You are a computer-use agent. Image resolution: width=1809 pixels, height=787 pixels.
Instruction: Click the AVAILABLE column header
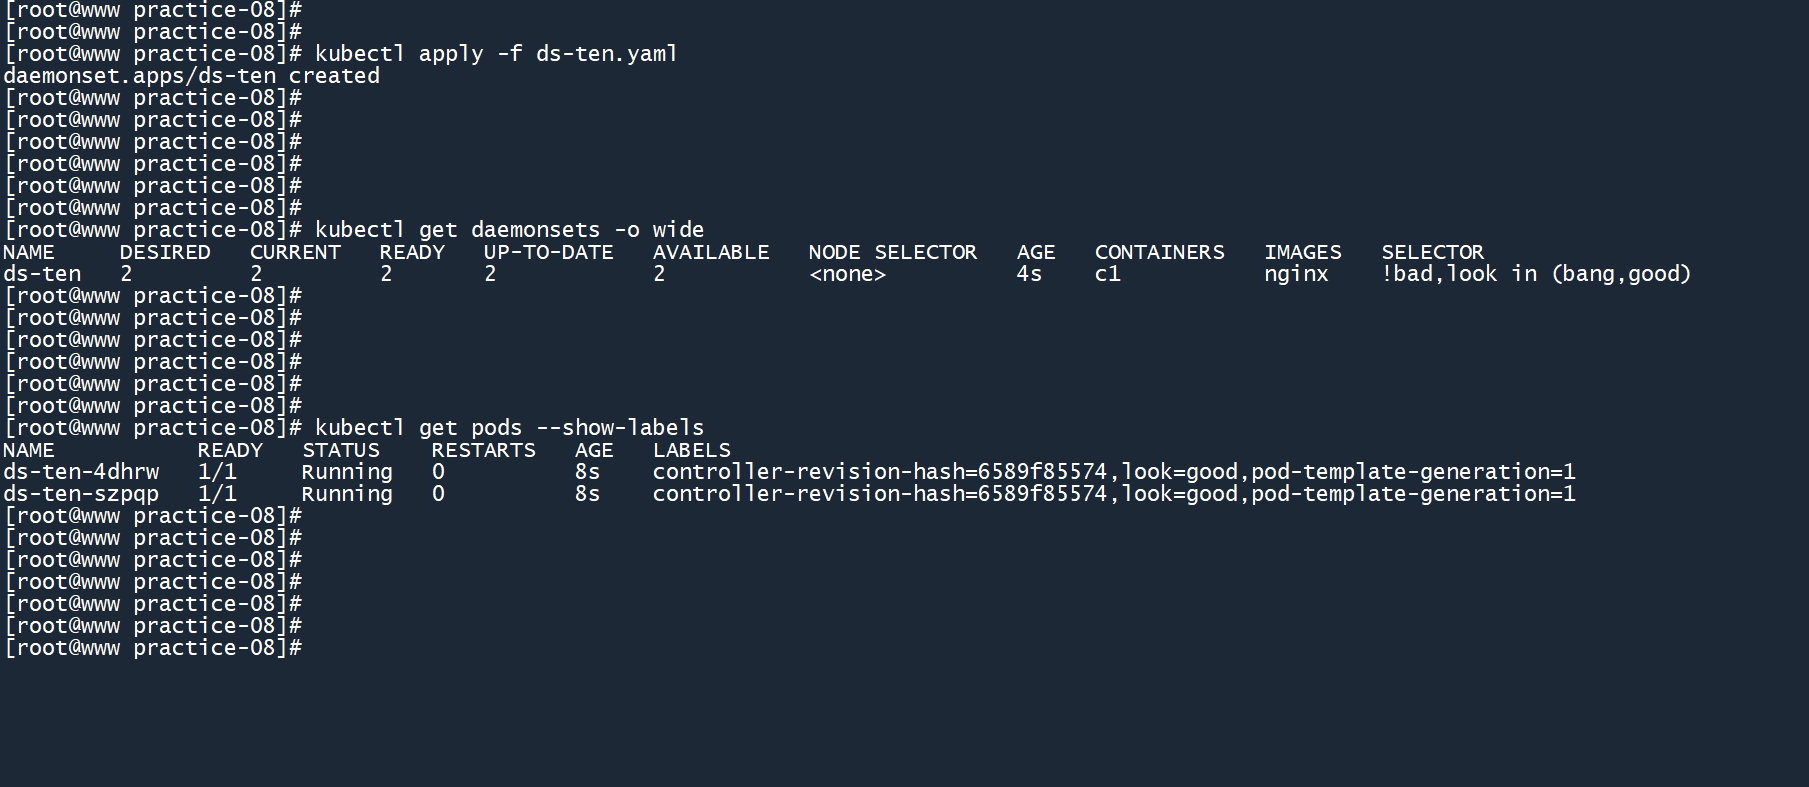[711, 252]
